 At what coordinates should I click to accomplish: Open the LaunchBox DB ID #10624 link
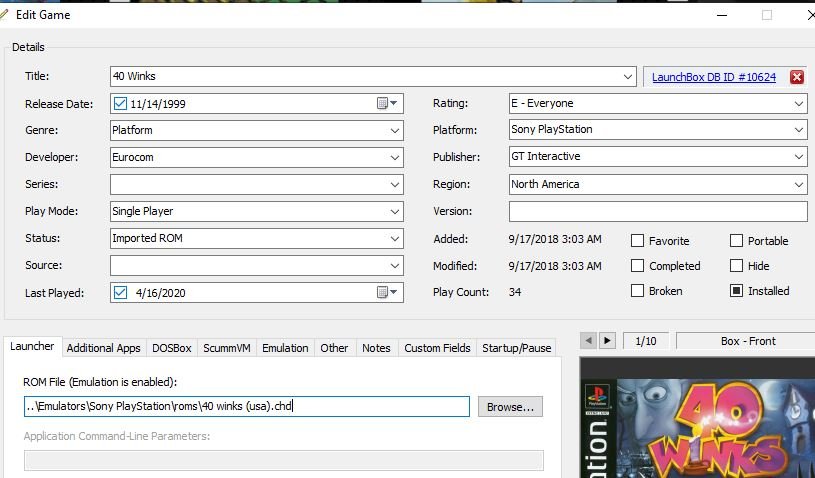714,77
